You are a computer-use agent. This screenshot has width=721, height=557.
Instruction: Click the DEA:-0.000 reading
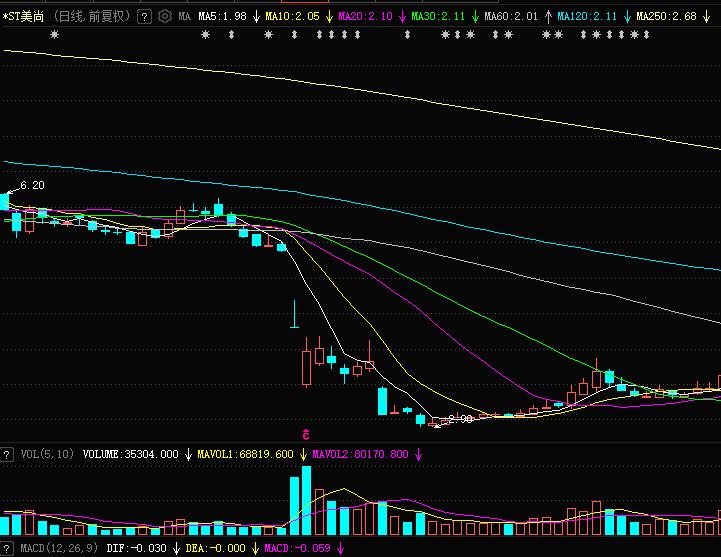(216, 548)
